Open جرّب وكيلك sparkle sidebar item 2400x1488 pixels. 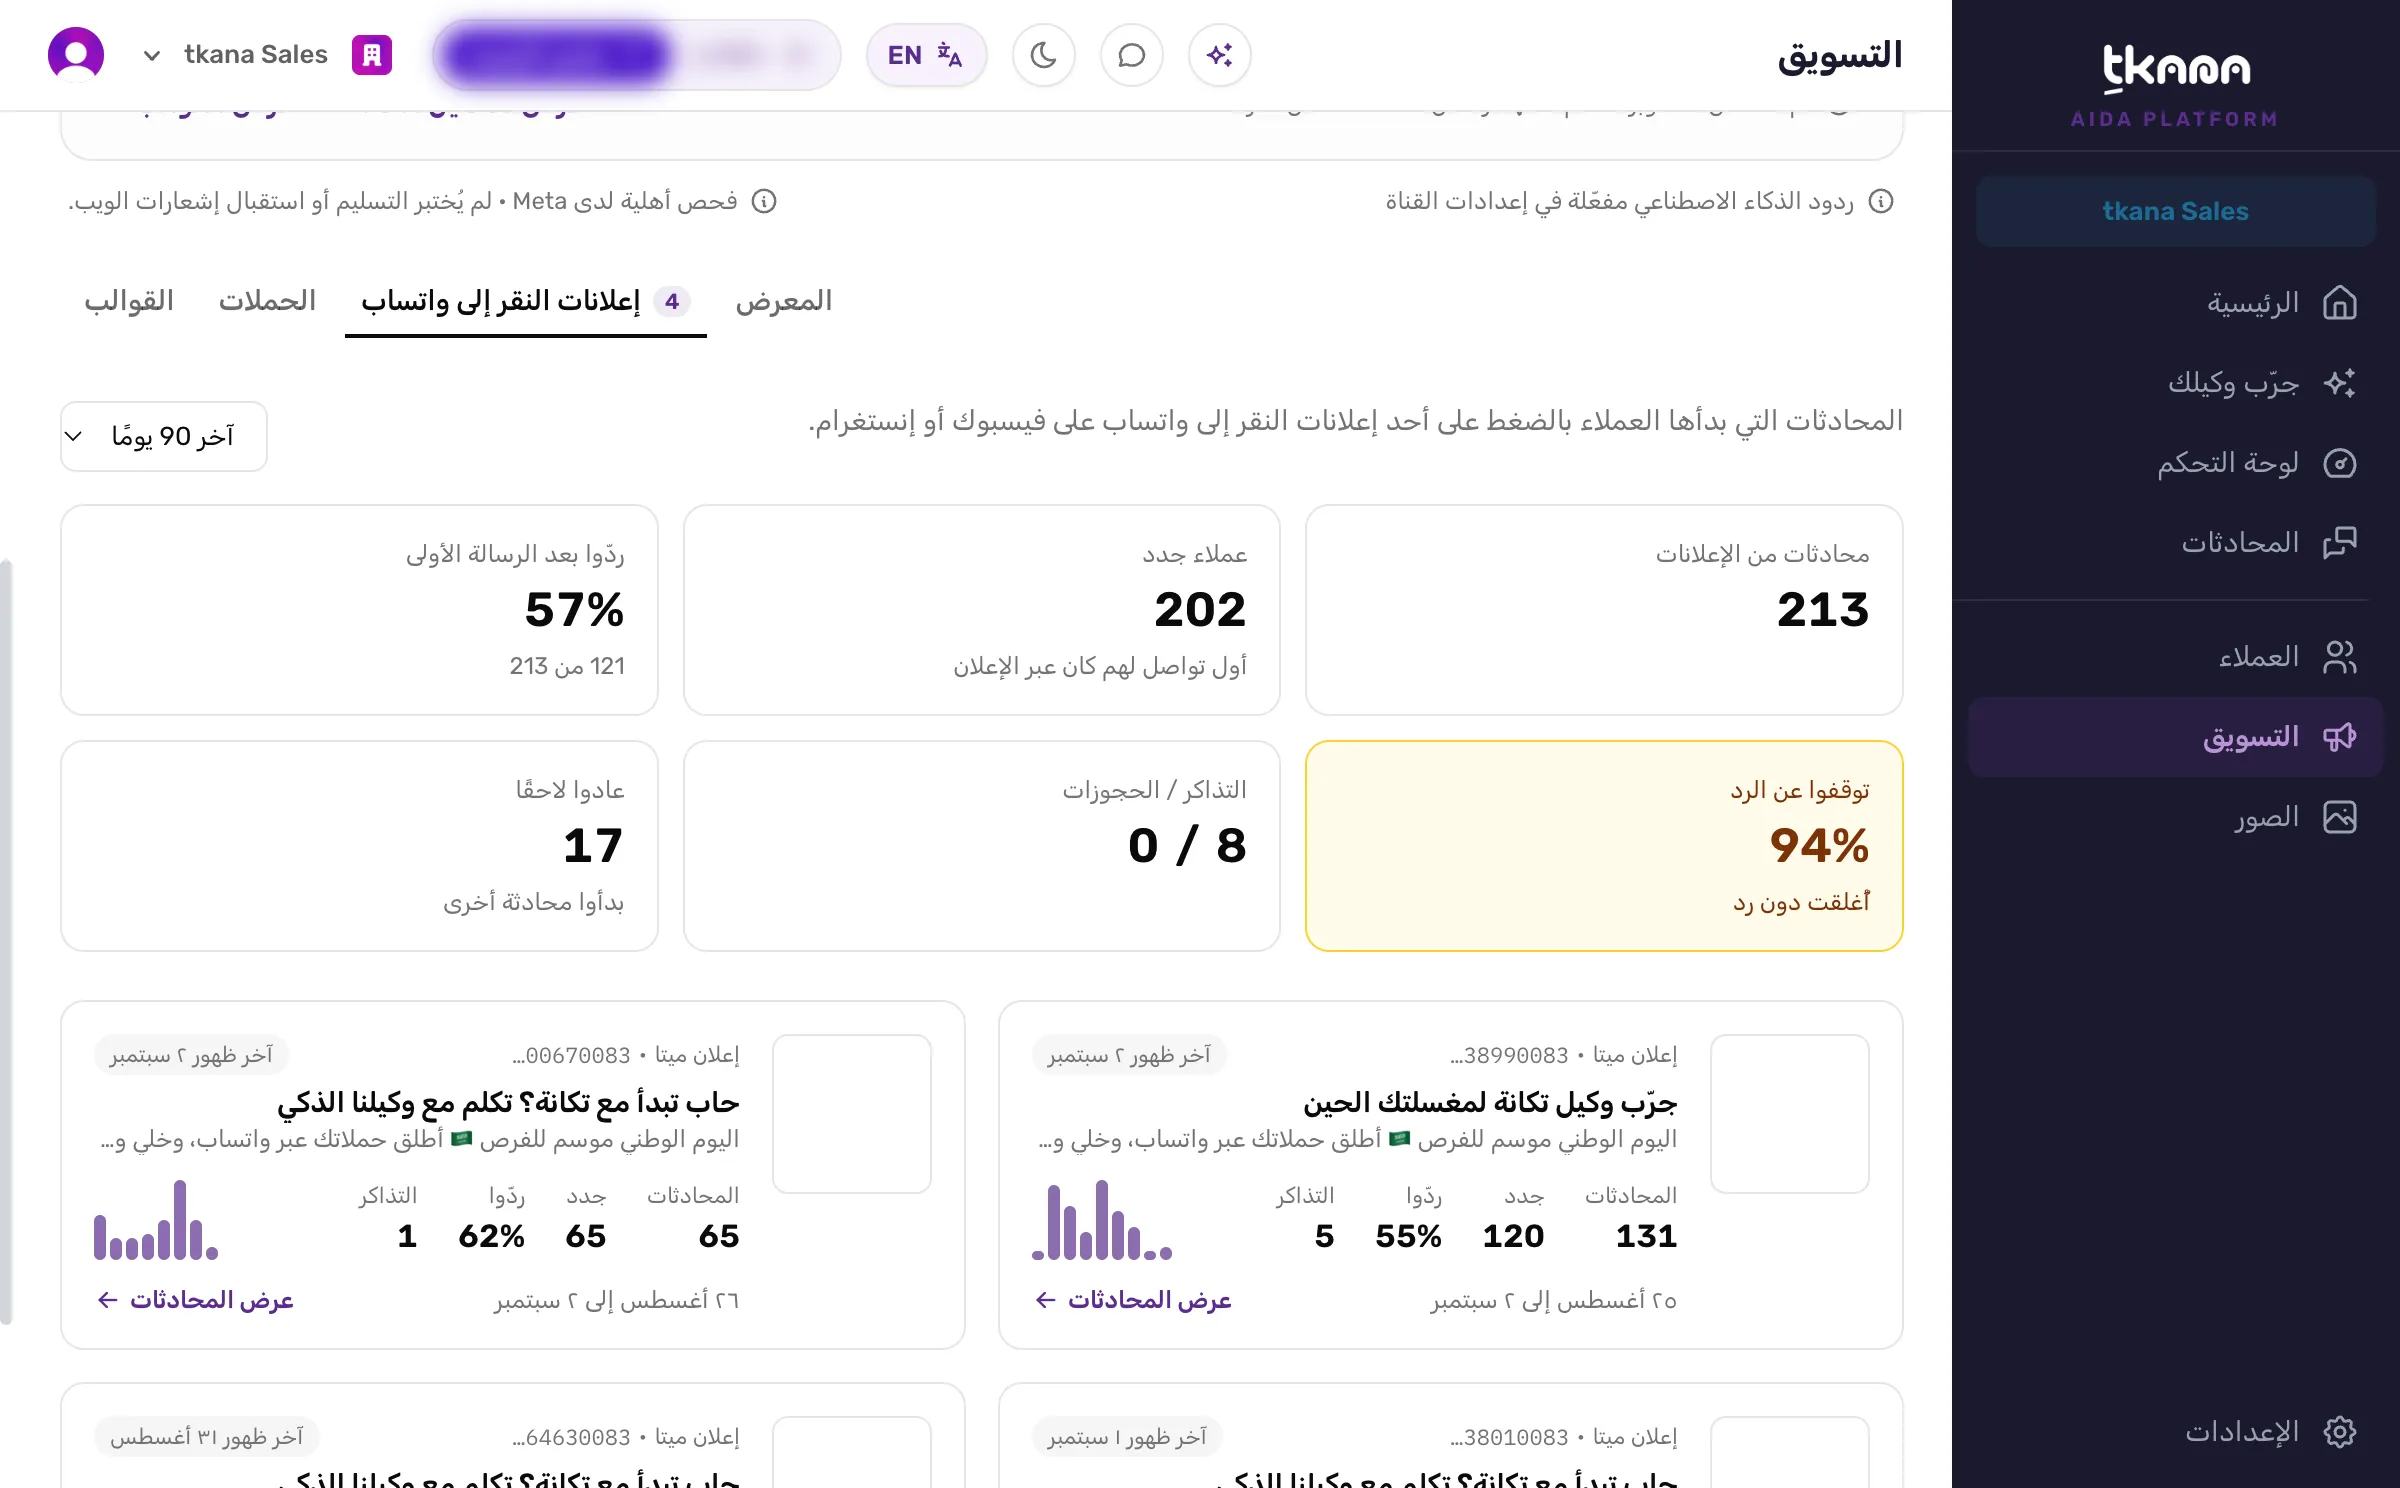click(x=2176, y=382)
